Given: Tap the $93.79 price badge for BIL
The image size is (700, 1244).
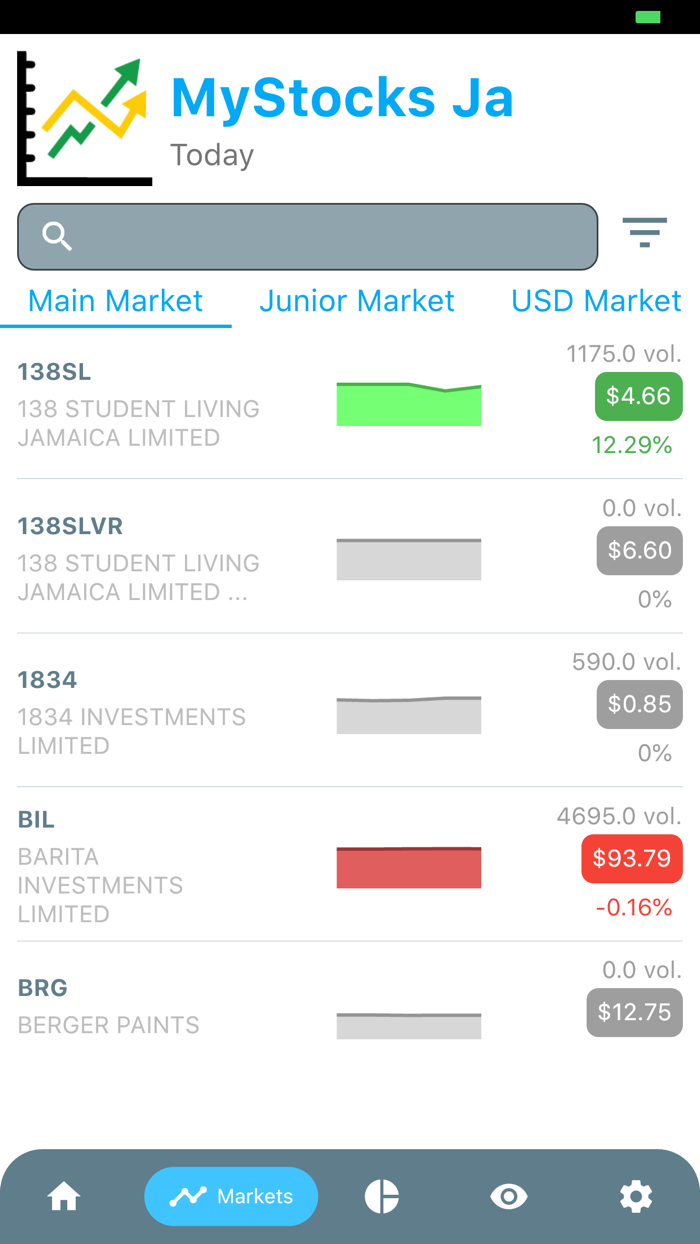Looking at the screenshot, I should pyautogui.click(x=631, y=858).
